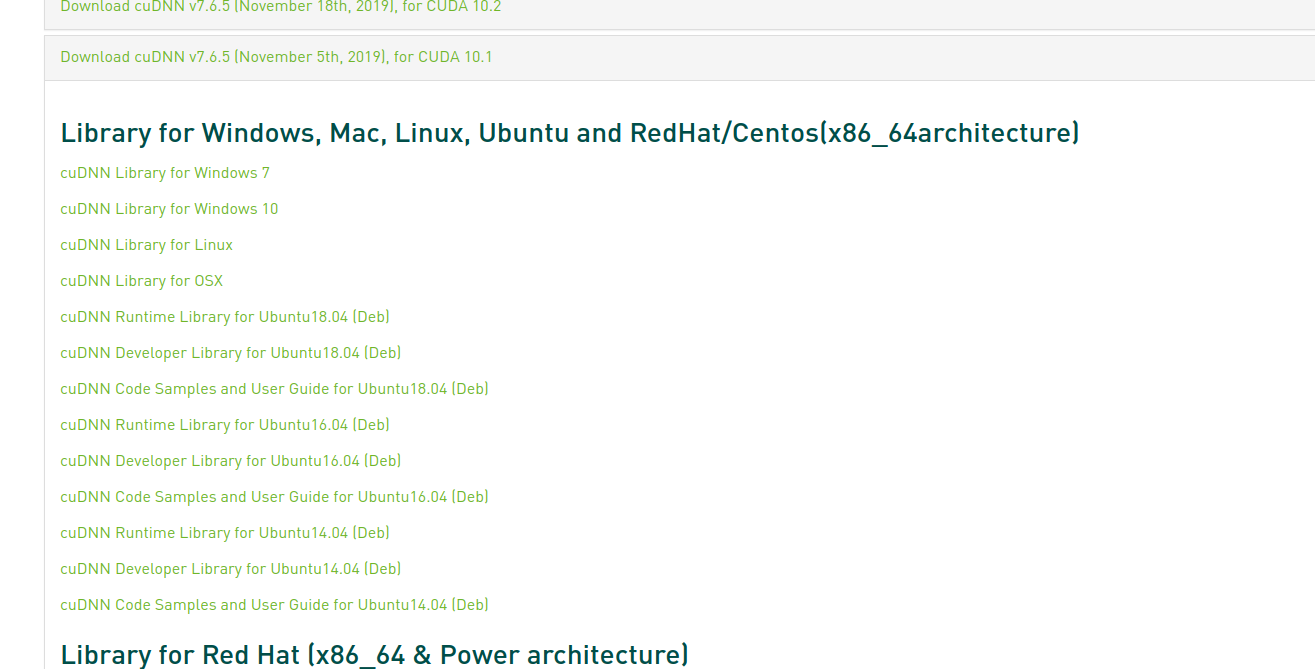
Task: Get cuDNN Developer Library for Ubuntu18.04 (Deb)
Action: click(231, 353)
